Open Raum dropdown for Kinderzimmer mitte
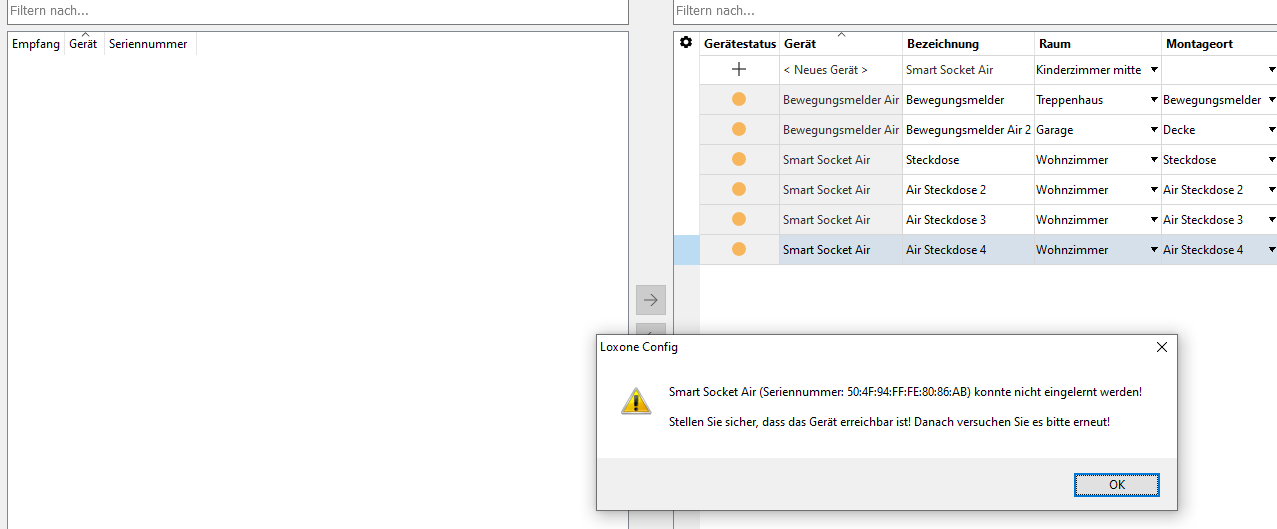Screen dimensions: 1277x529 tap(1154, 70)
